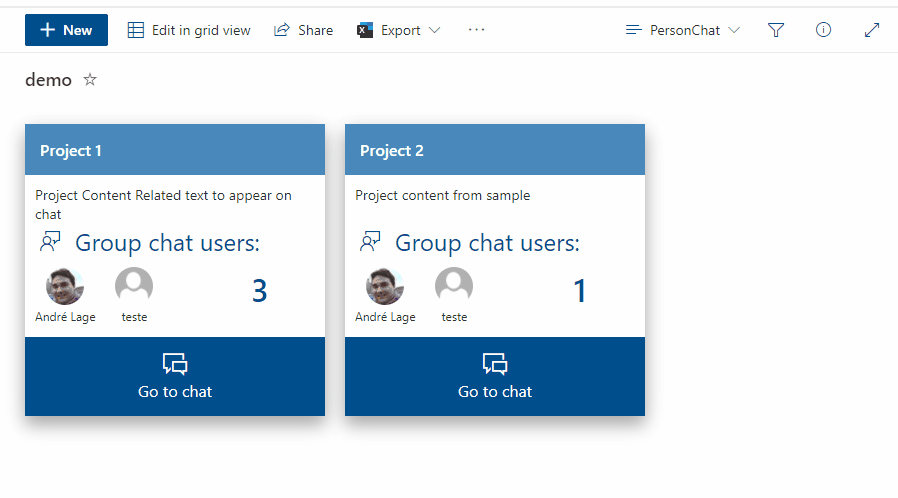The image size is (898, 498).
Task: Click the user count 3 in Project 1
Action: [x=260, y=291]
